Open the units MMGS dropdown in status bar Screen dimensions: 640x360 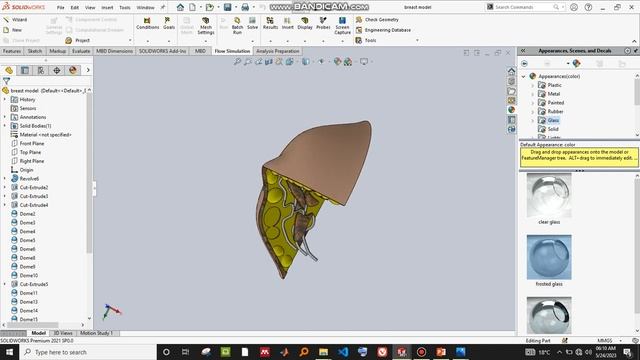pos(621,340)
